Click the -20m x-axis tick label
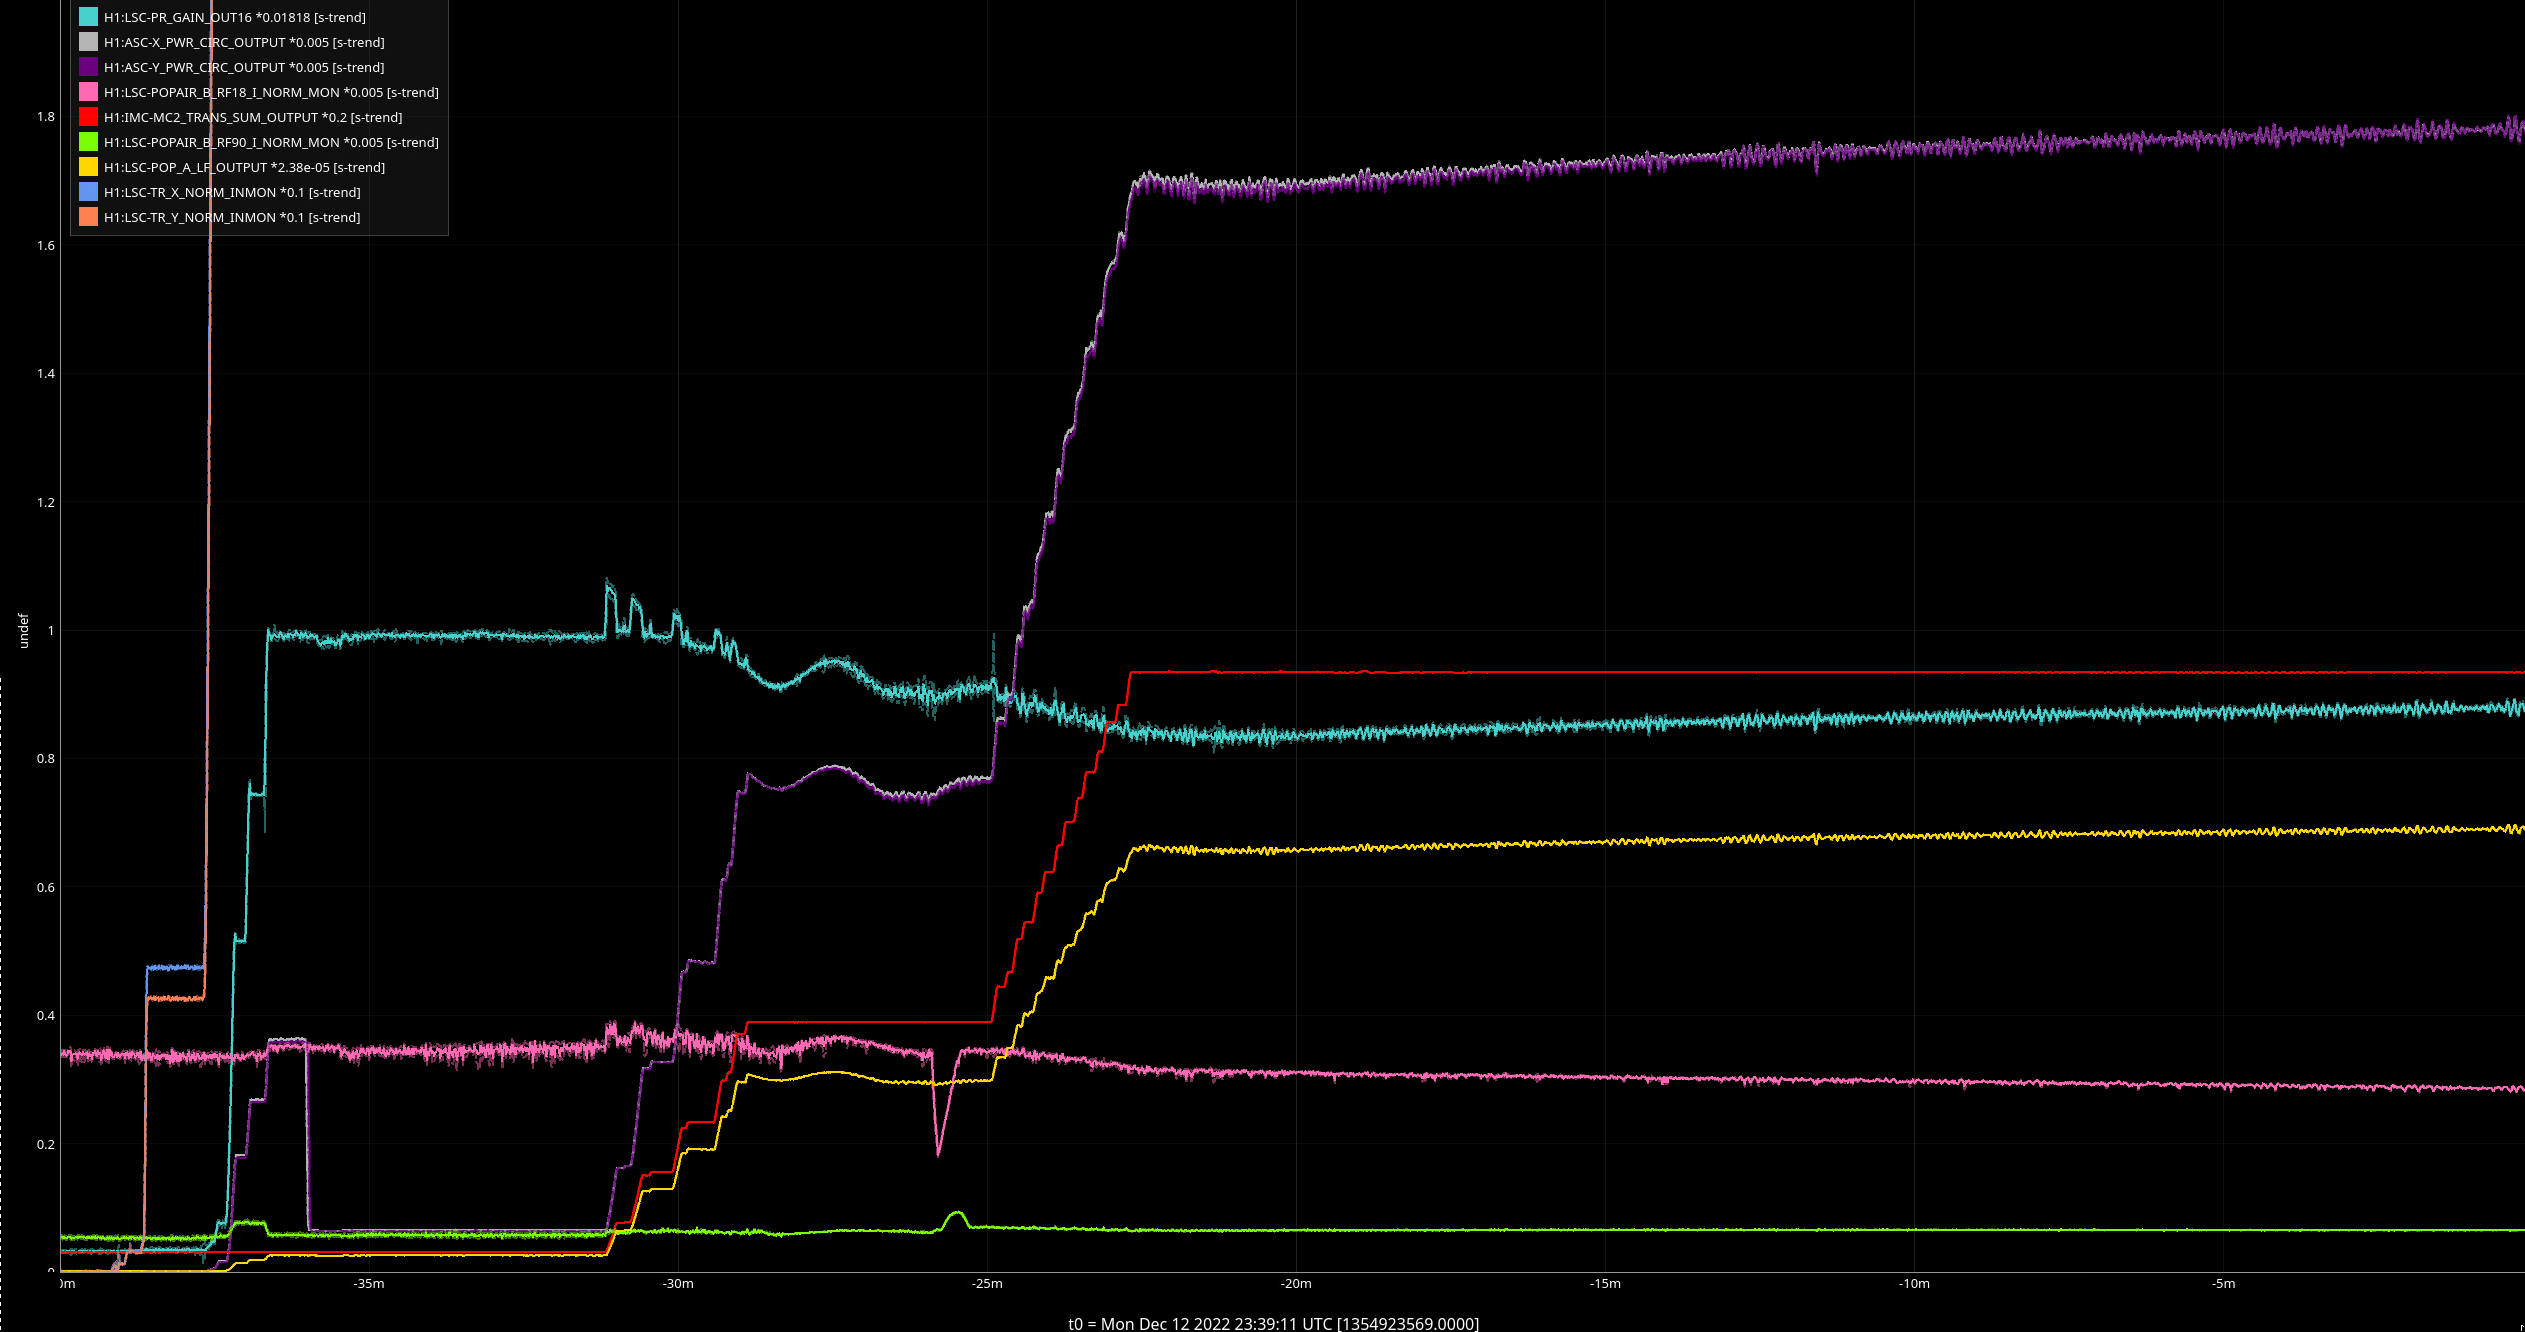Viewport: 2525px width, 1332px height. [1296, 1284]
